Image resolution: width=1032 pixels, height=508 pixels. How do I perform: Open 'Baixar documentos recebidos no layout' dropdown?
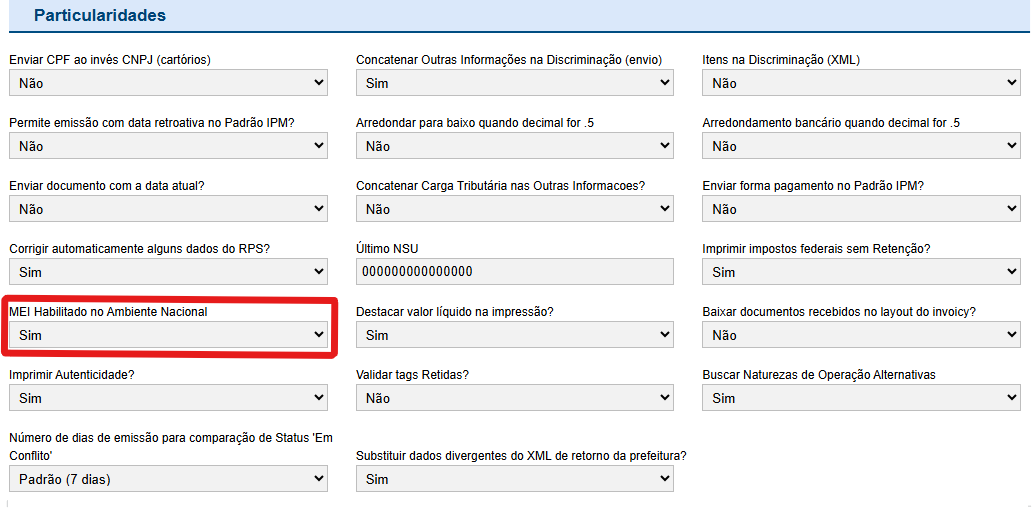coord(861,336)
